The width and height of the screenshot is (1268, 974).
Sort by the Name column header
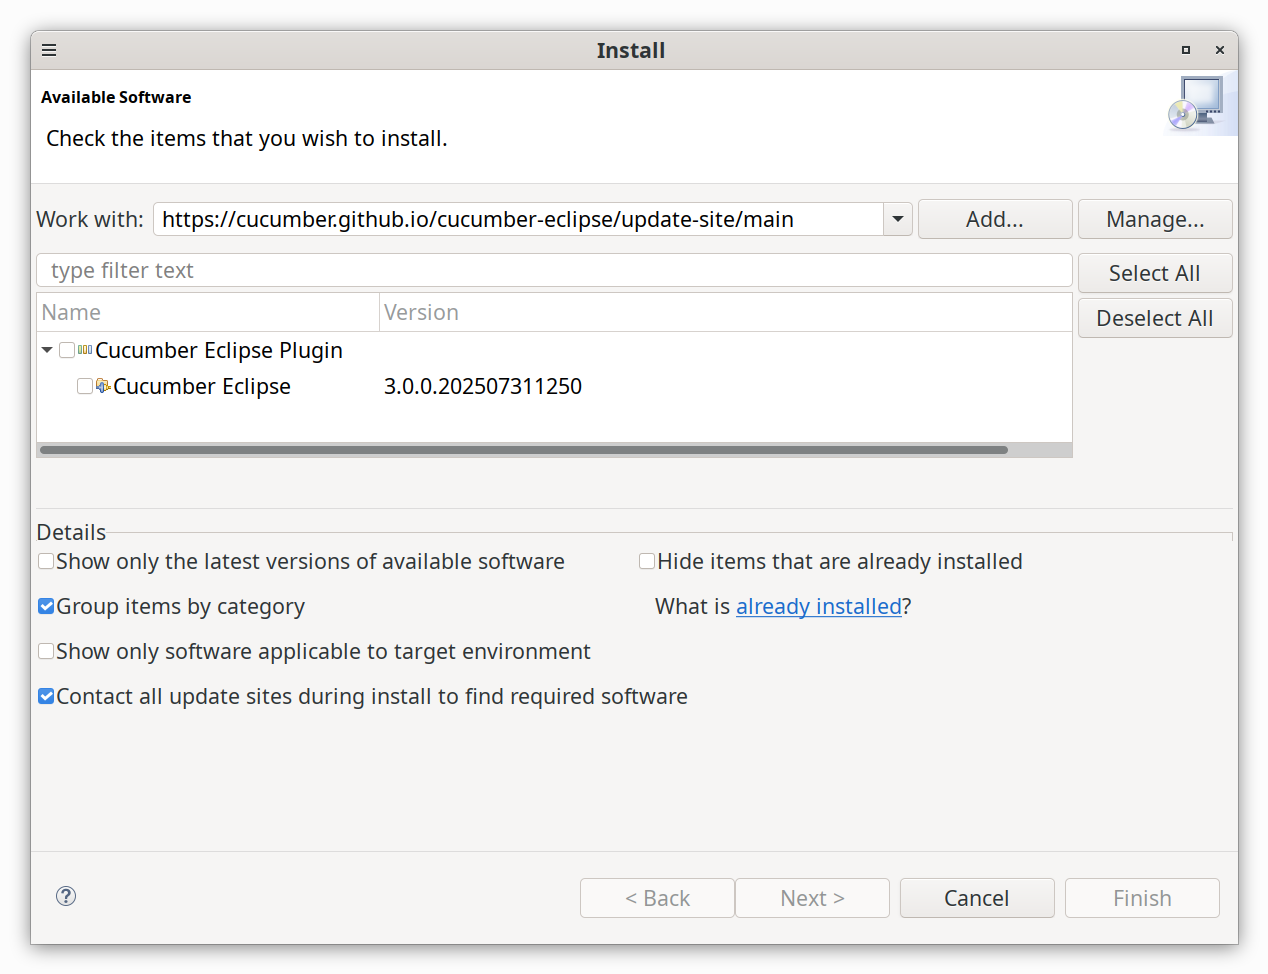208,312
